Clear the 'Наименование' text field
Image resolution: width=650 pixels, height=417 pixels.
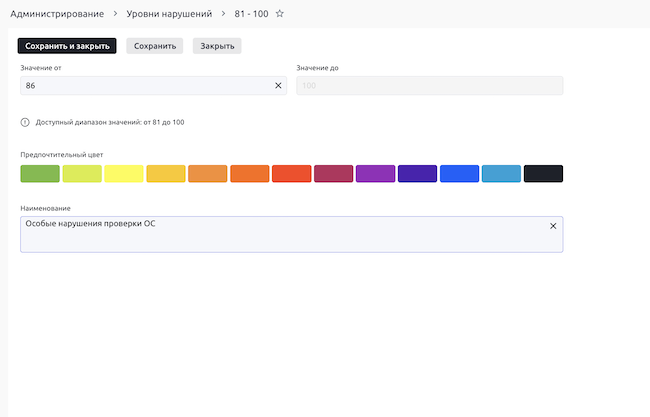tap(553, 226)
